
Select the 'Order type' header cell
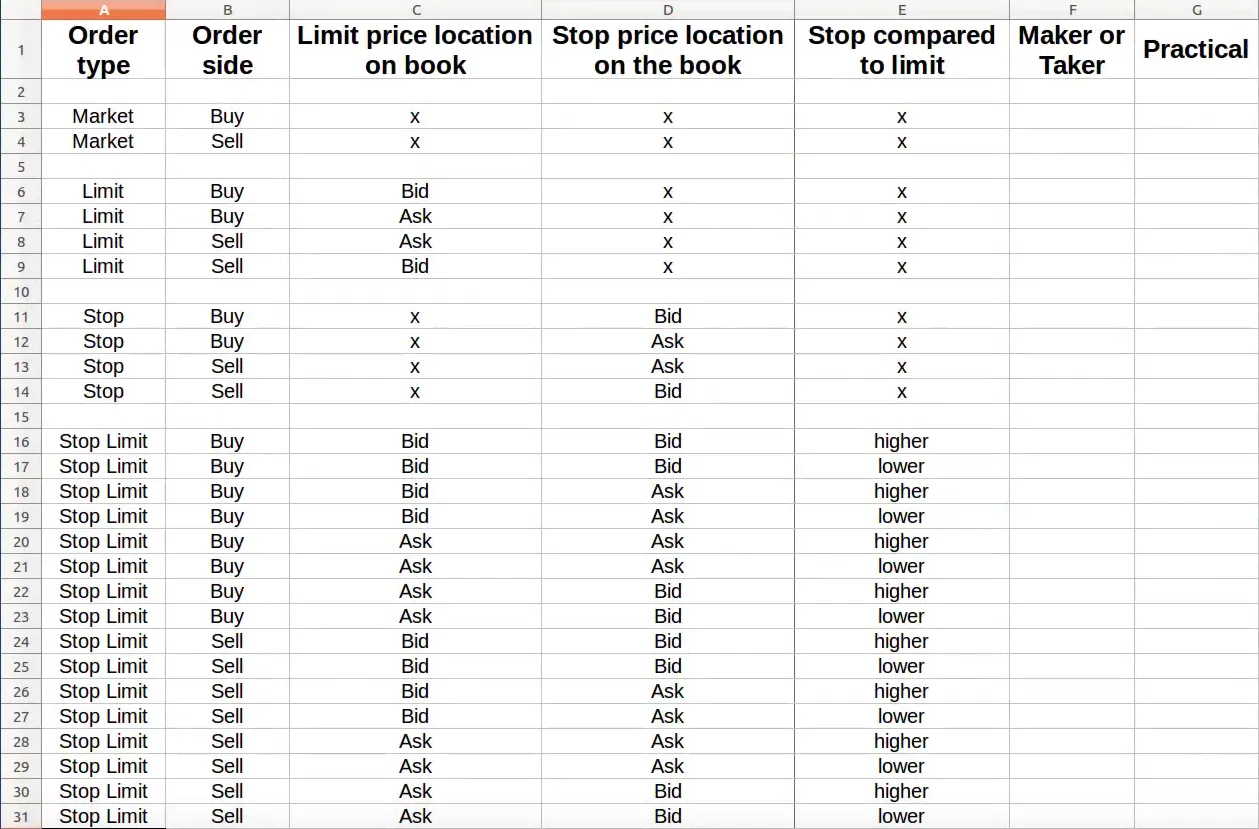click(x=103, y=50)
